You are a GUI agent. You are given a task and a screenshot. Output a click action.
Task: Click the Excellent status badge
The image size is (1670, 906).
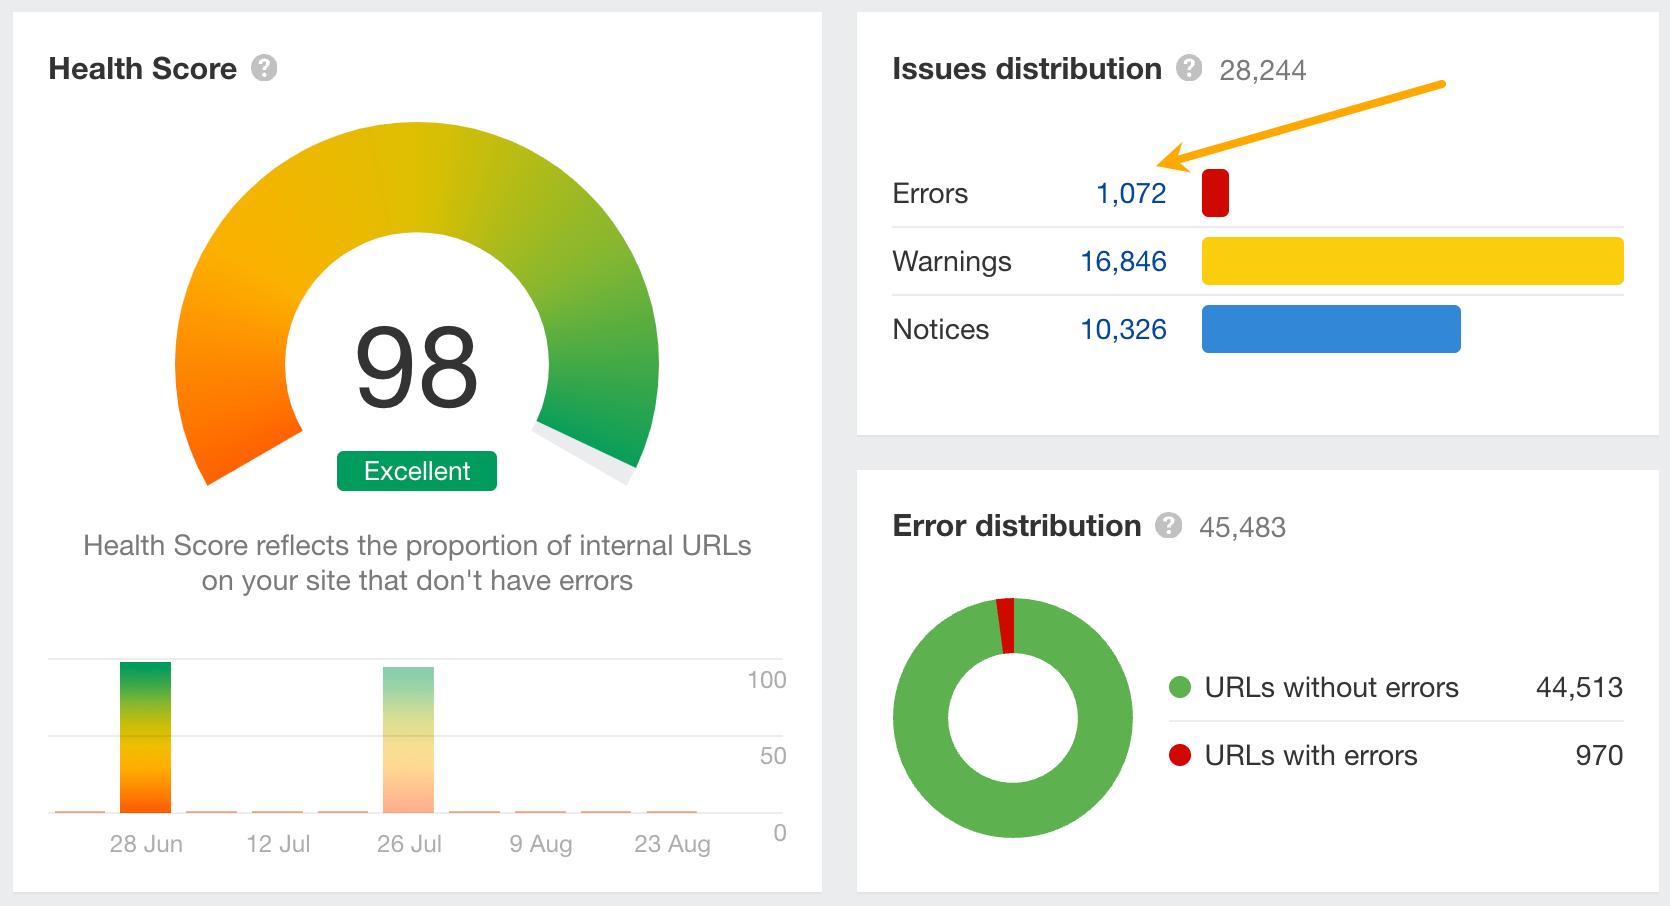416,470
